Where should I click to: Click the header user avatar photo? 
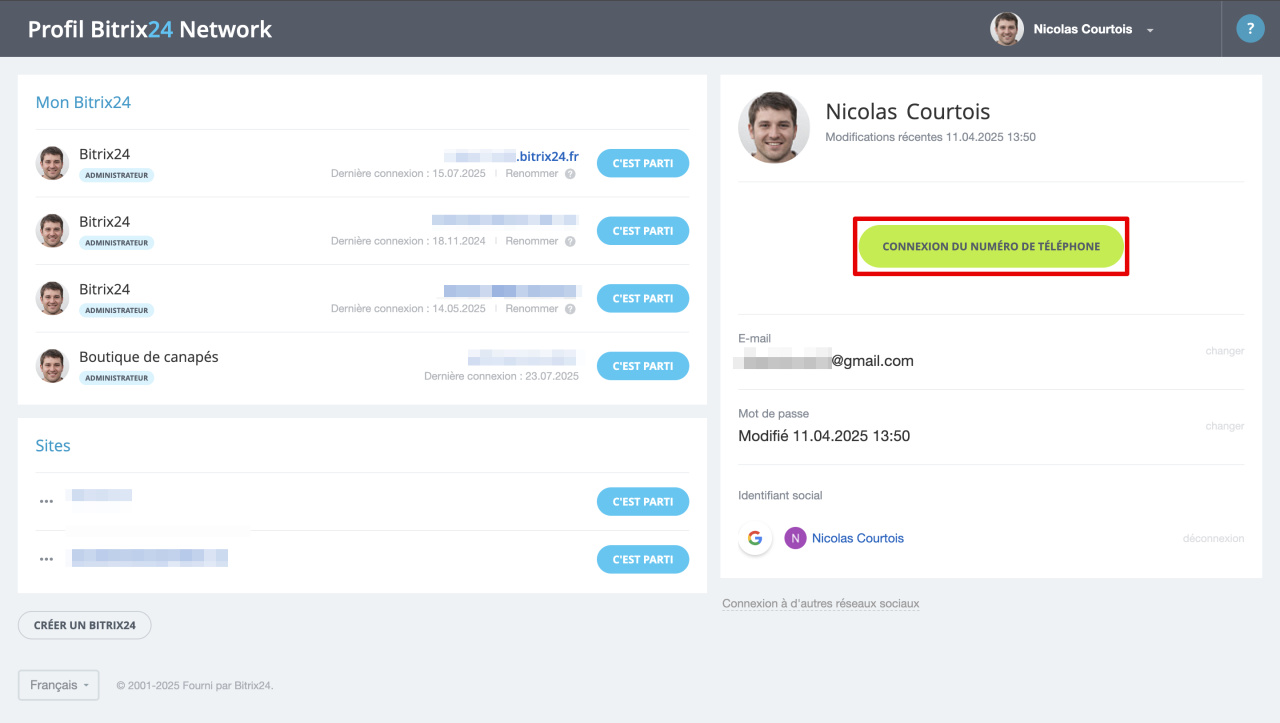click(1007, 29)
